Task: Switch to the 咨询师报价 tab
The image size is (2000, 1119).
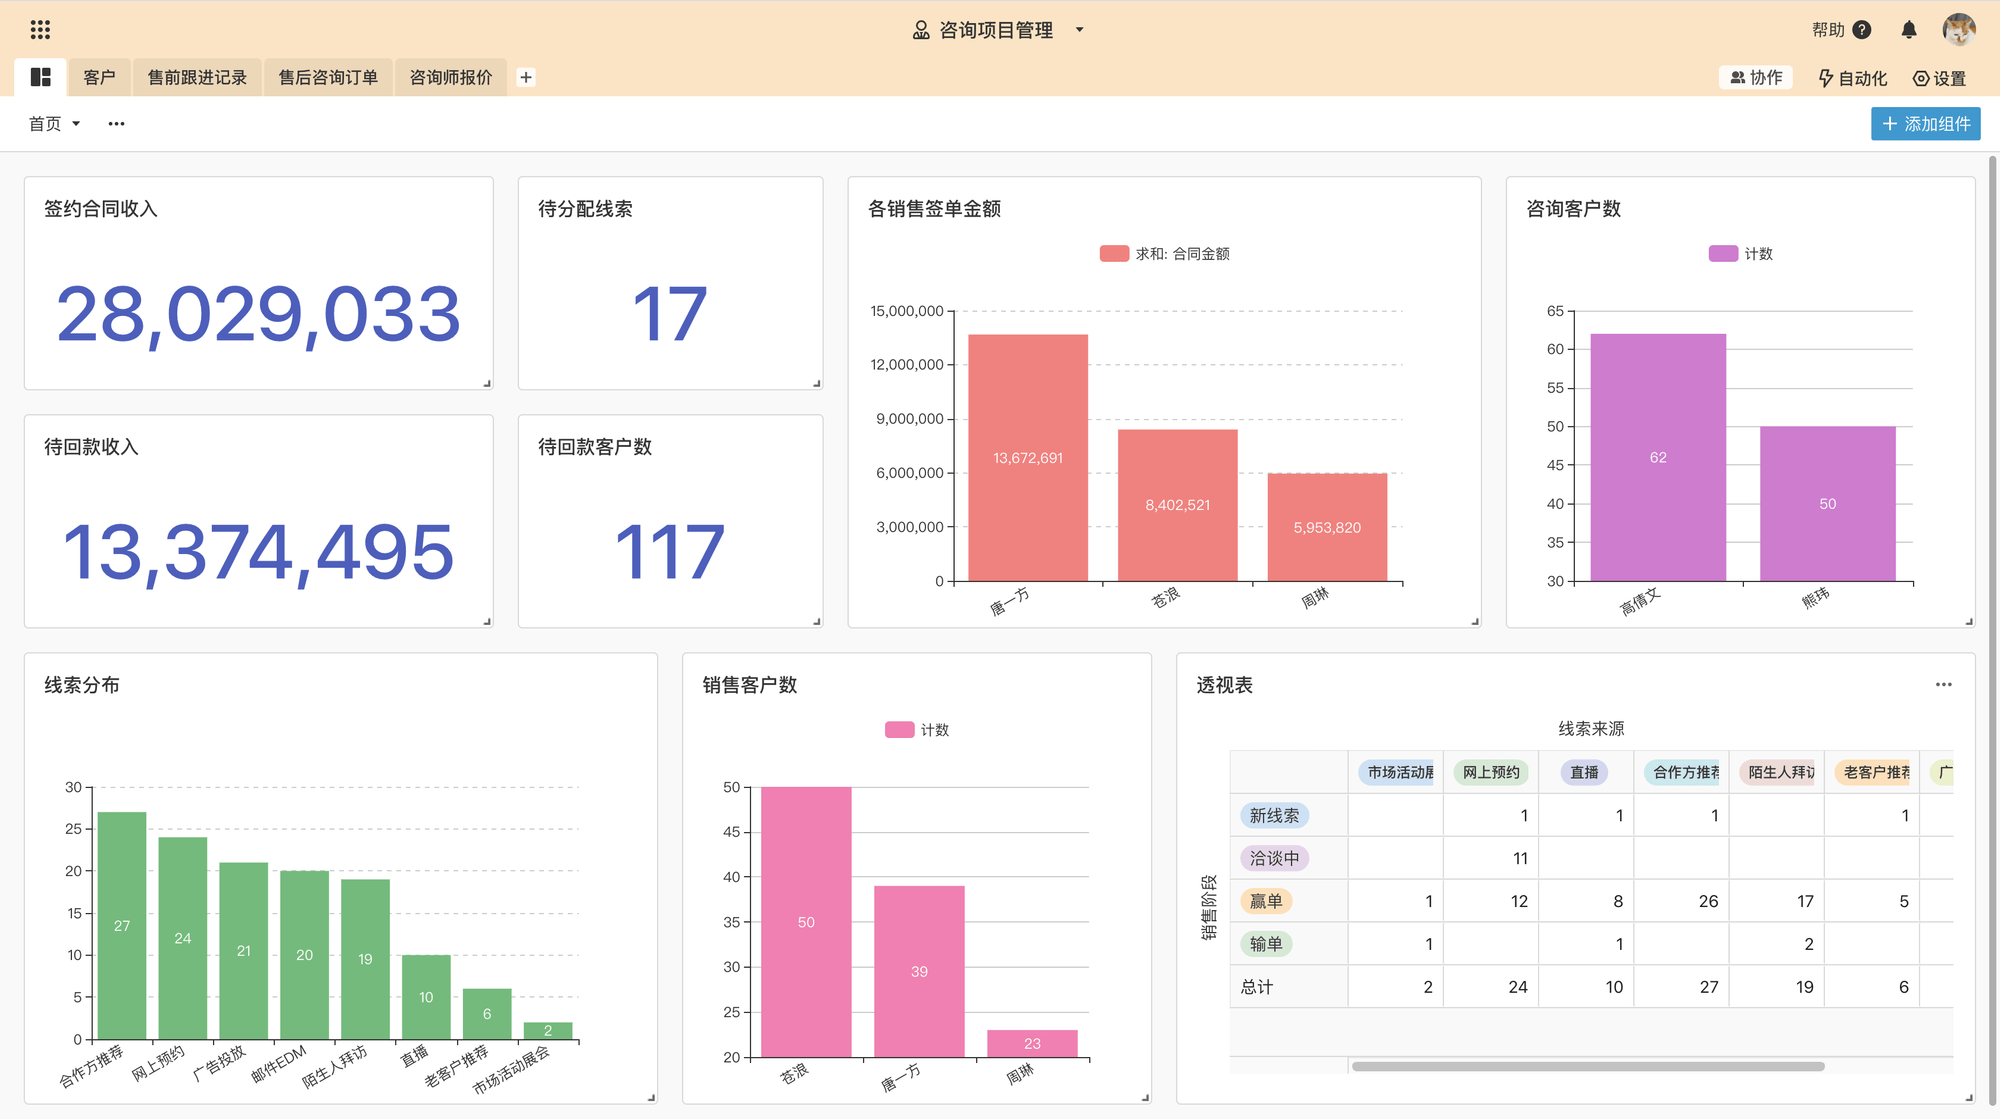Action: [x=451, y=77]
